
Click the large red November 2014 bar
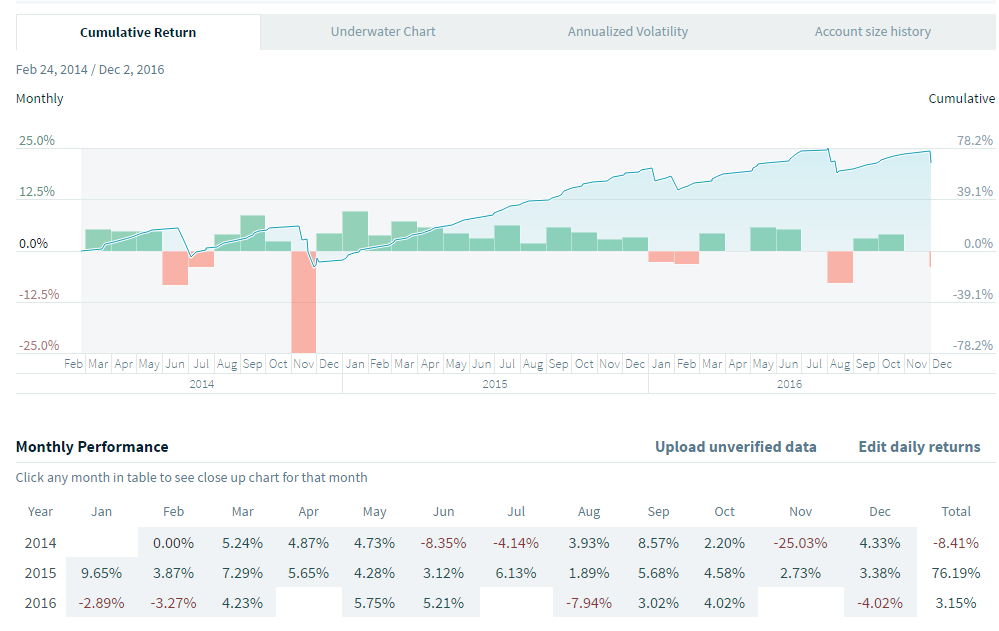[304, 300]
